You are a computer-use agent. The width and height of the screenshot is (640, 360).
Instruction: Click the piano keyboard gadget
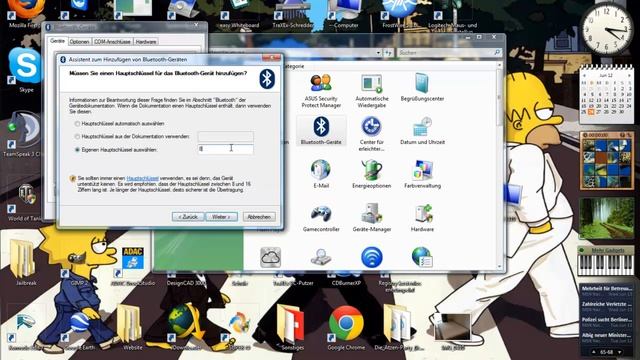(x=606, y=265)
